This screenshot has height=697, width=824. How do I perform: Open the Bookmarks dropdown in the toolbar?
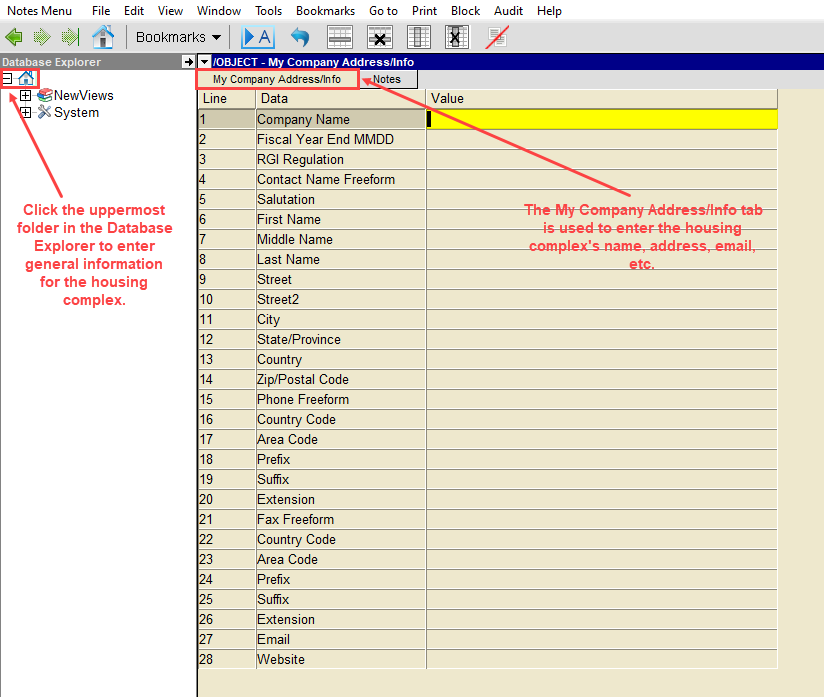[x=179, y=38]
